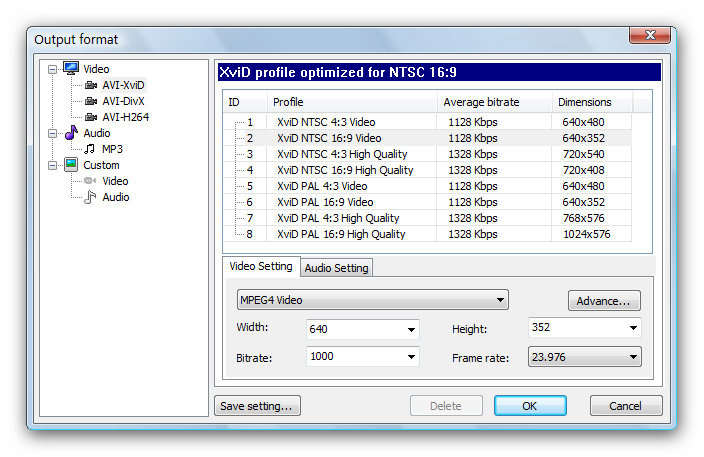This screenshot has height=457, width=704.
Task: Switch to the Audio Setting tab
Action: [x=336, y=268]
